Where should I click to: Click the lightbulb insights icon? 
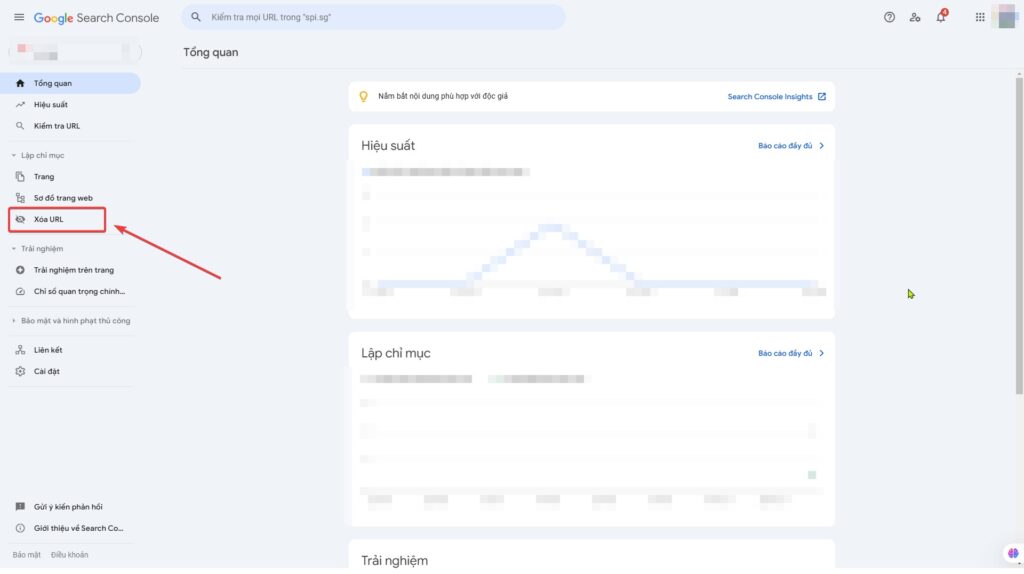(x=364, y=97)
